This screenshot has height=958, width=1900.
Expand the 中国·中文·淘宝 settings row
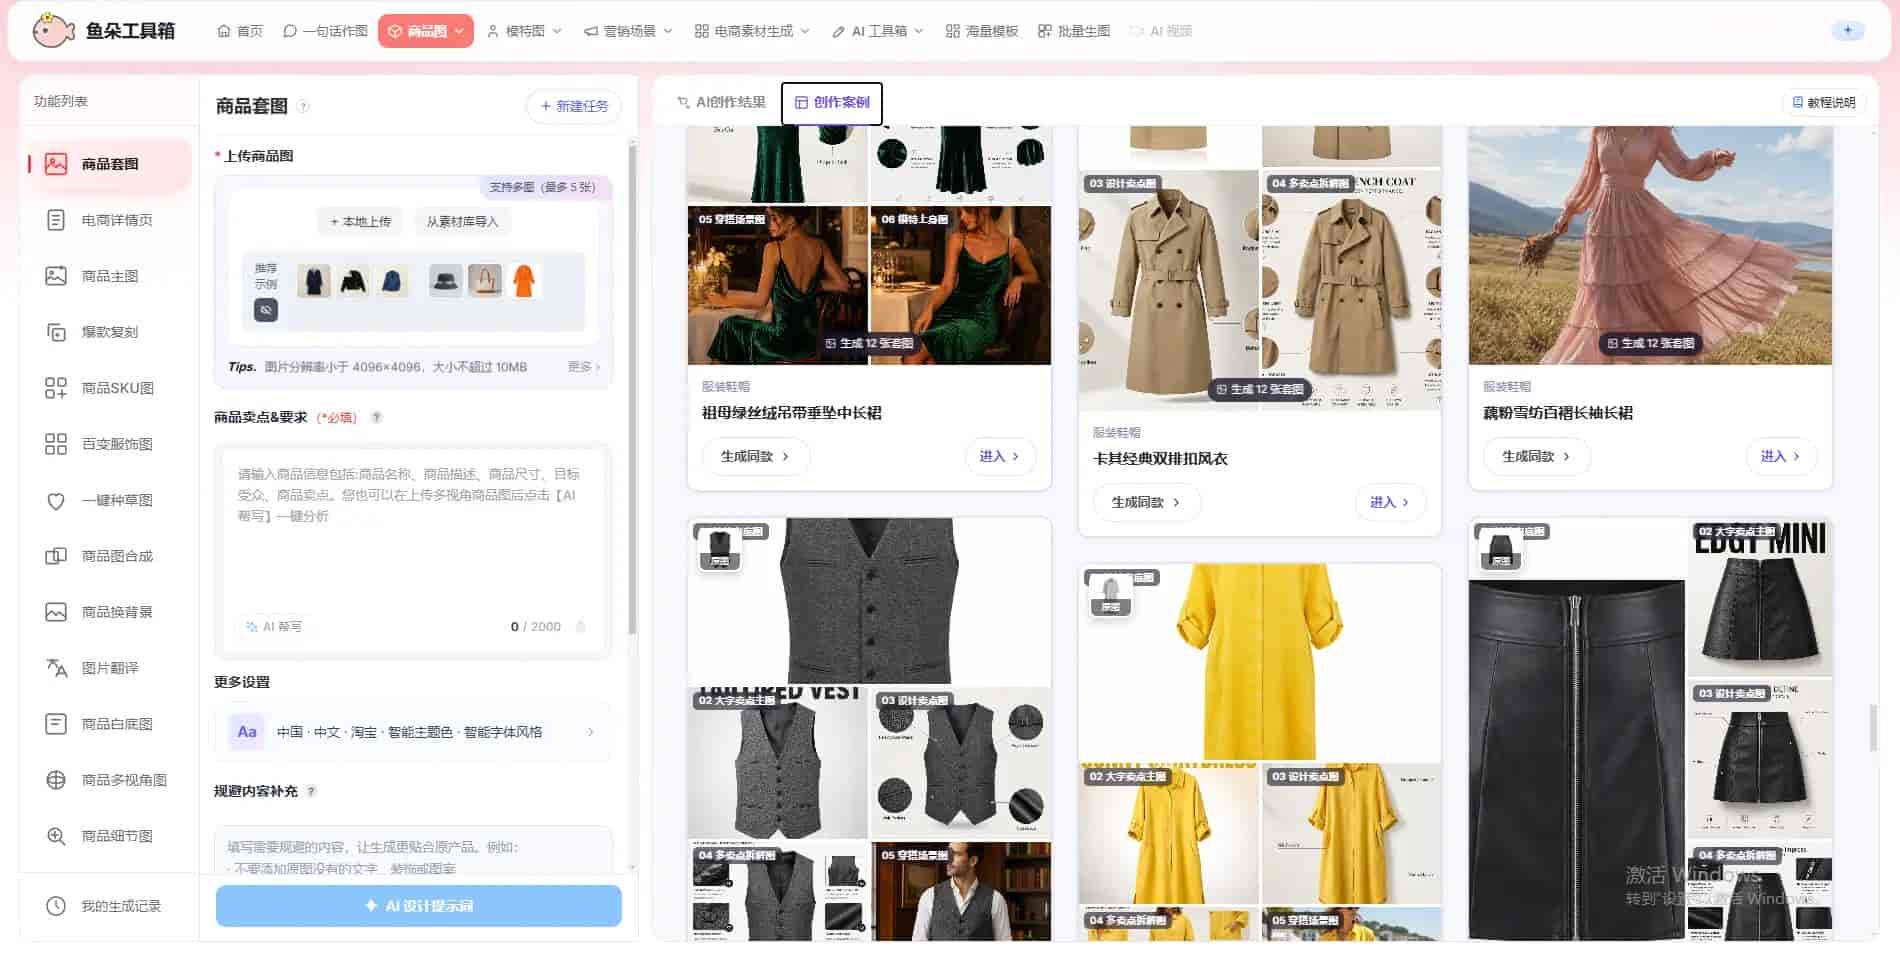413,732
